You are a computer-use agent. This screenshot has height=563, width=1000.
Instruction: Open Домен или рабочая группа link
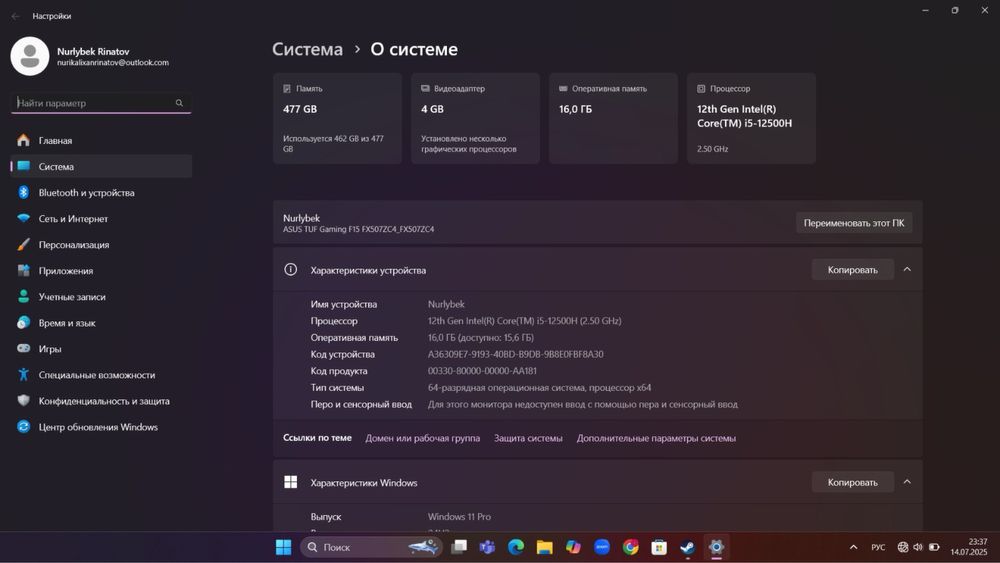coord(423,438)
